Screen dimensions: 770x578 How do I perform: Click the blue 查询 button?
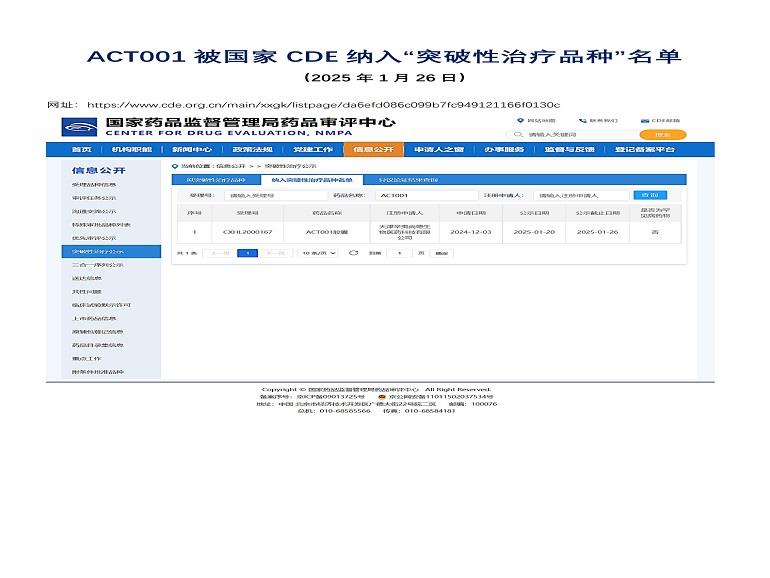click(x=650, y=195)
